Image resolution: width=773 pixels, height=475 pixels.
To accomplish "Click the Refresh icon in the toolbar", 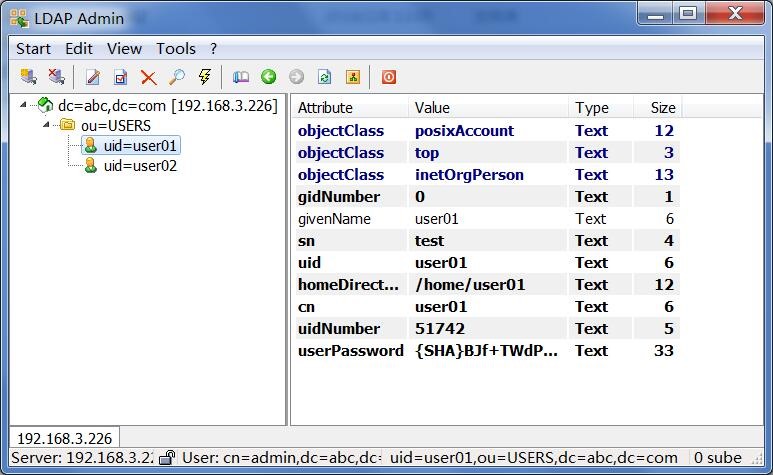I will click(x=324, y=77).
